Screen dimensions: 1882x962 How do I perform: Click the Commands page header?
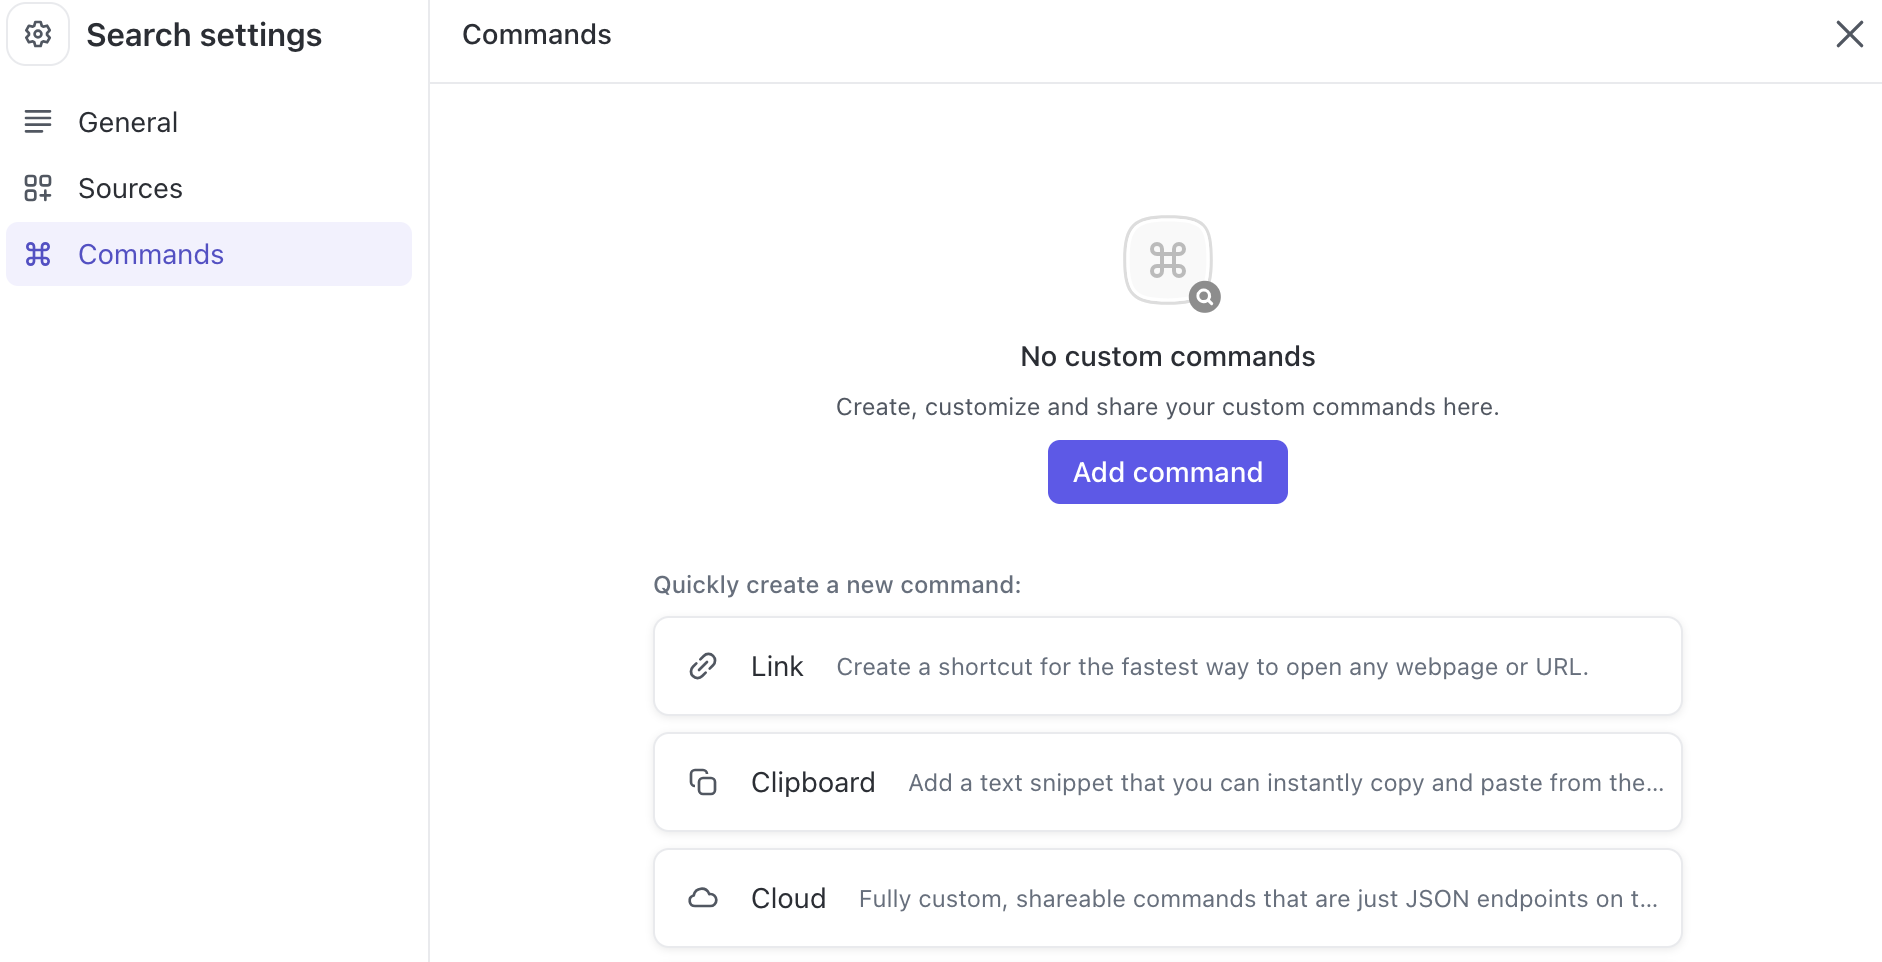tap(536, 34)
